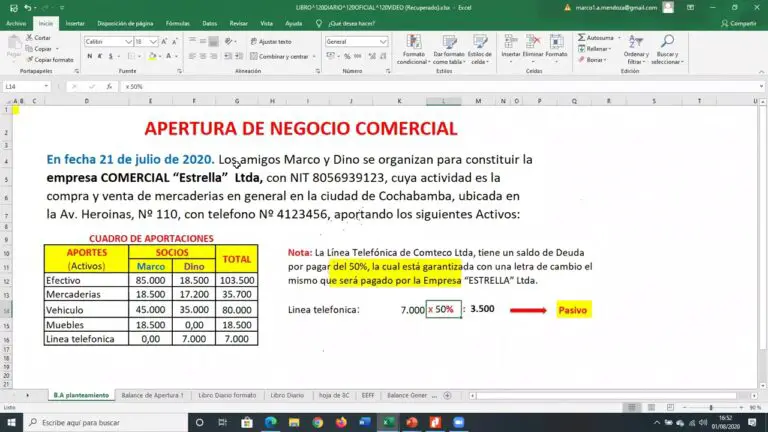Click Combinar y centrar button
The height and width of the screenshot is (432, 768).
point(280,56)
